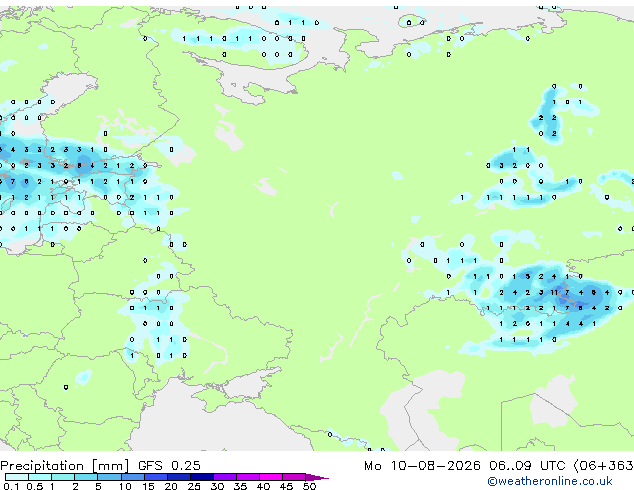Pick the 5 mm legend color swatch
This screenshot has width=634, height=490.
point(109,477)
